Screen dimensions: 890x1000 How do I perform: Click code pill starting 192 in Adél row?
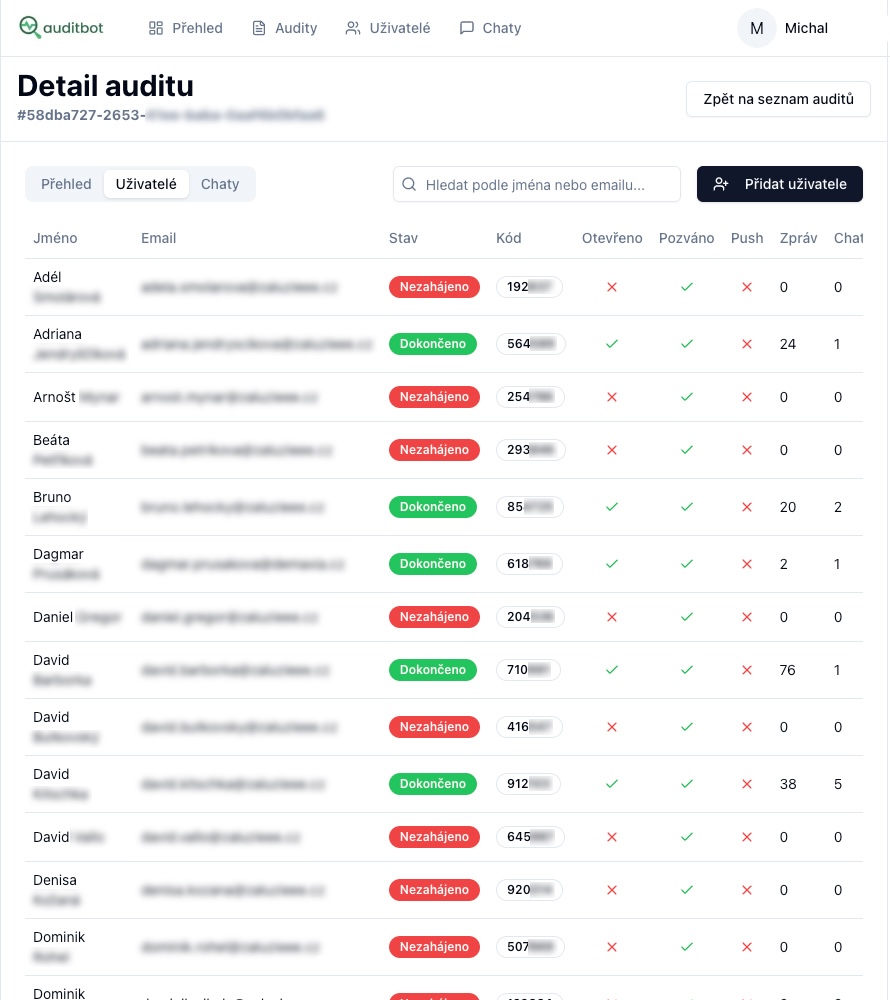coord(529,287)
